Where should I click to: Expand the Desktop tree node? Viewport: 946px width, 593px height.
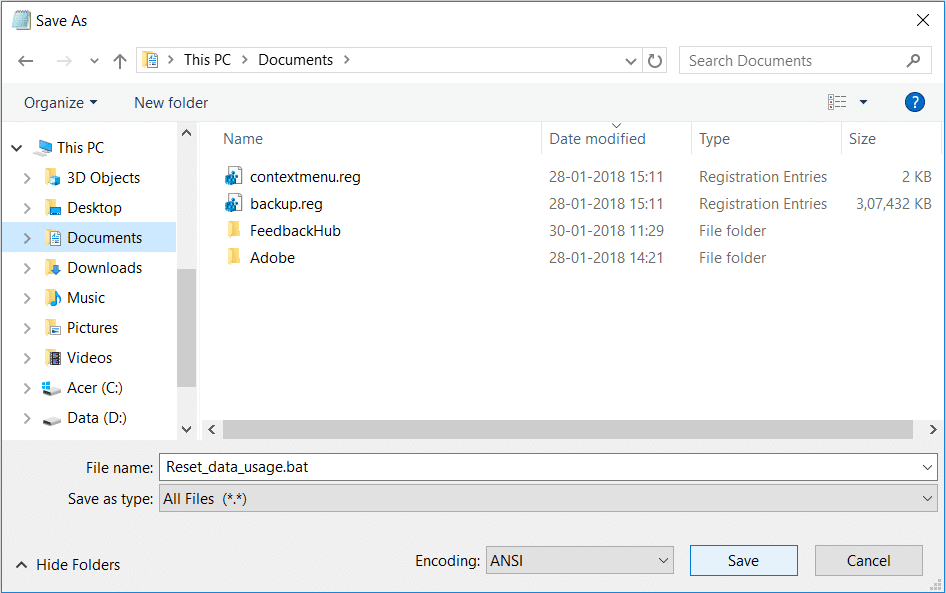[27, 208]
